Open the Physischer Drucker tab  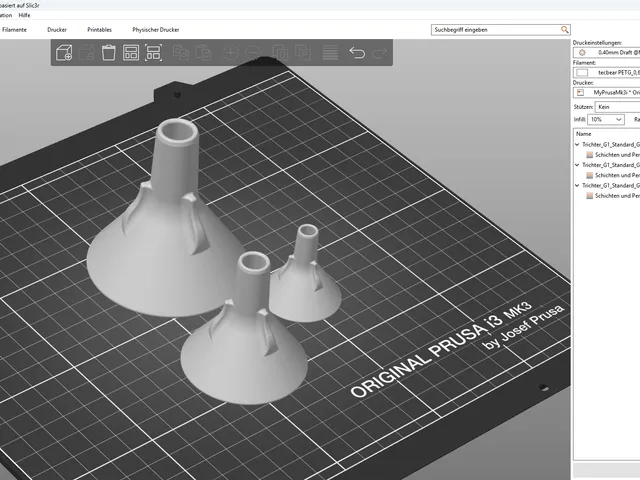tap(156, 30)
